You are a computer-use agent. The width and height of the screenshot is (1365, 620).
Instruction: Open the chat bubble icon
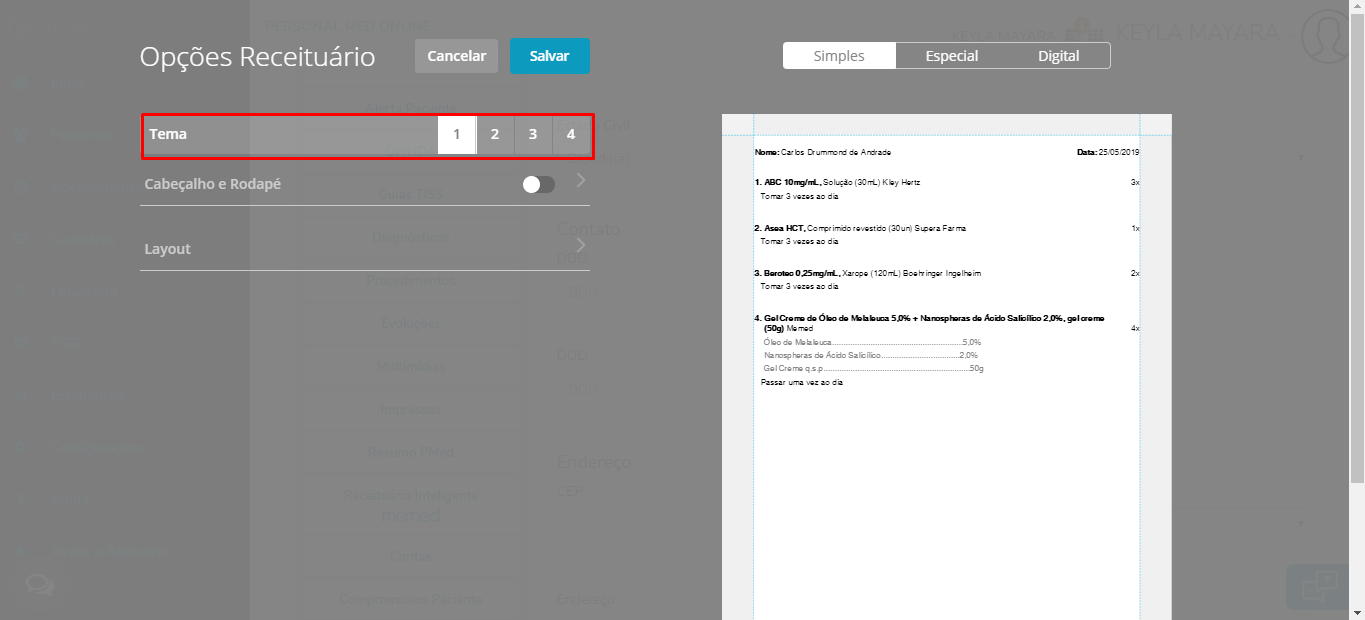coord(40,585)
